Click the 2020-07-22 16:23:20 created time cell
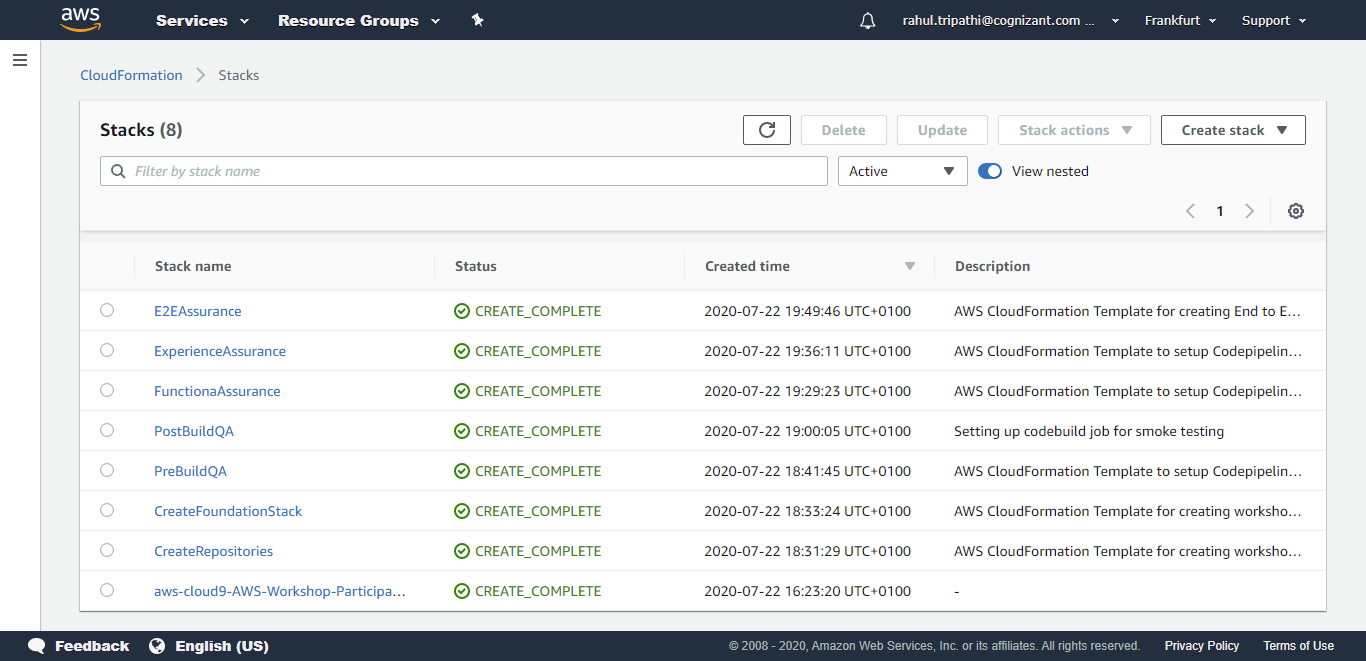The width and height of the screenshot is (1366, 661). point(808,591)
